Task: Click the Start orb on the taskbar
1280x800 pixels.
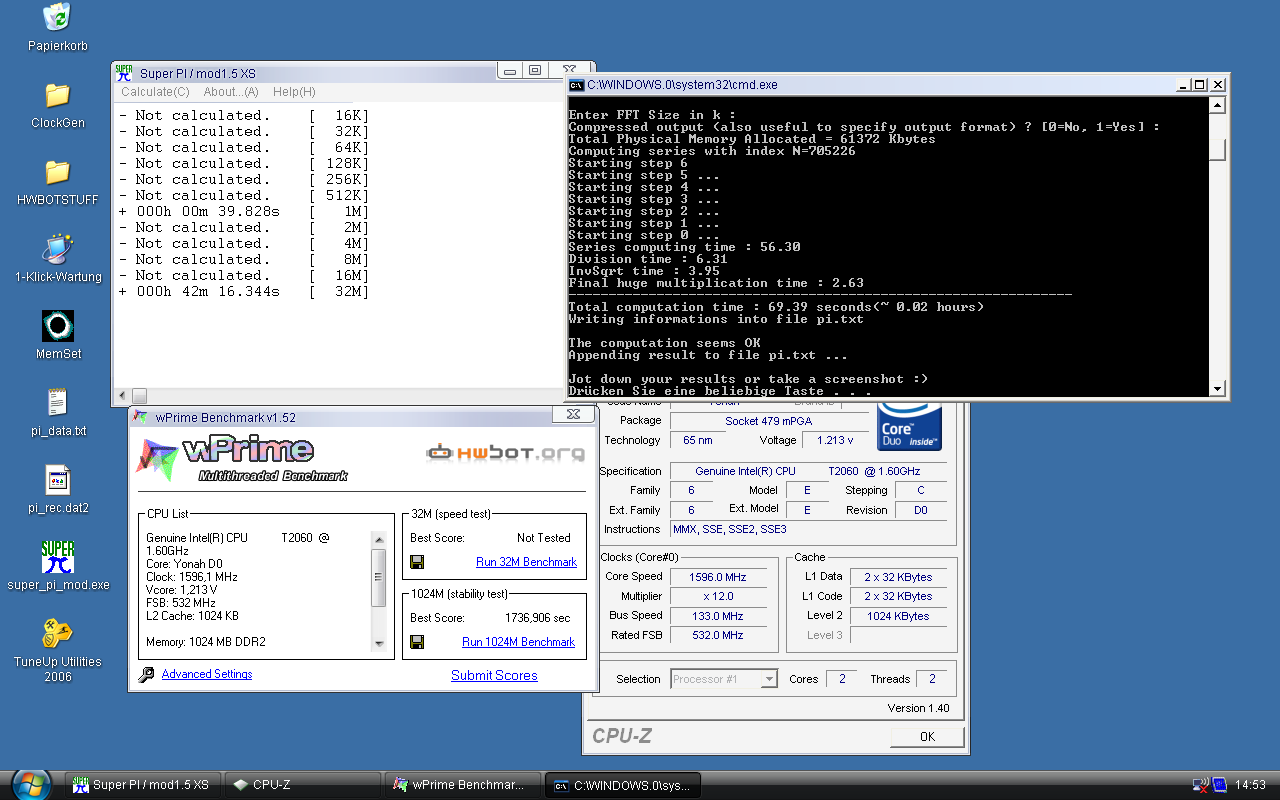Action: 30,785
